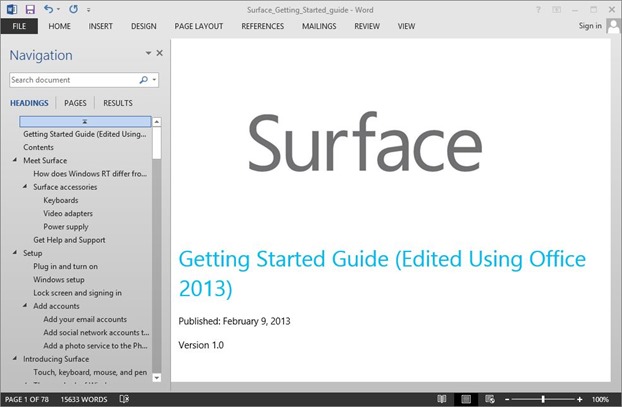
Task: Open the Navigation pane task options arrow
Action: pyautogui.click(x=148, y=53)
